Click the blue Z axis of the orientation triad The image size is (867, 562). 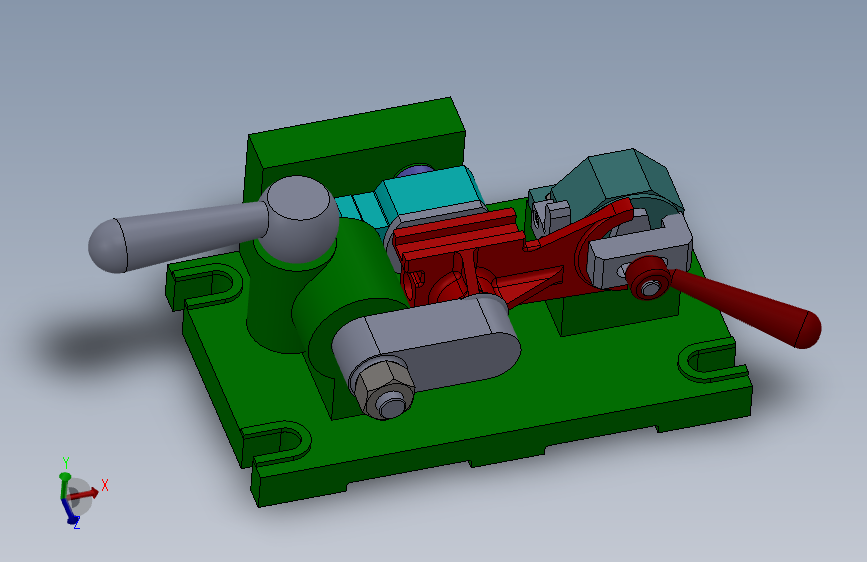pyautogui.click(x=69, y=512)
